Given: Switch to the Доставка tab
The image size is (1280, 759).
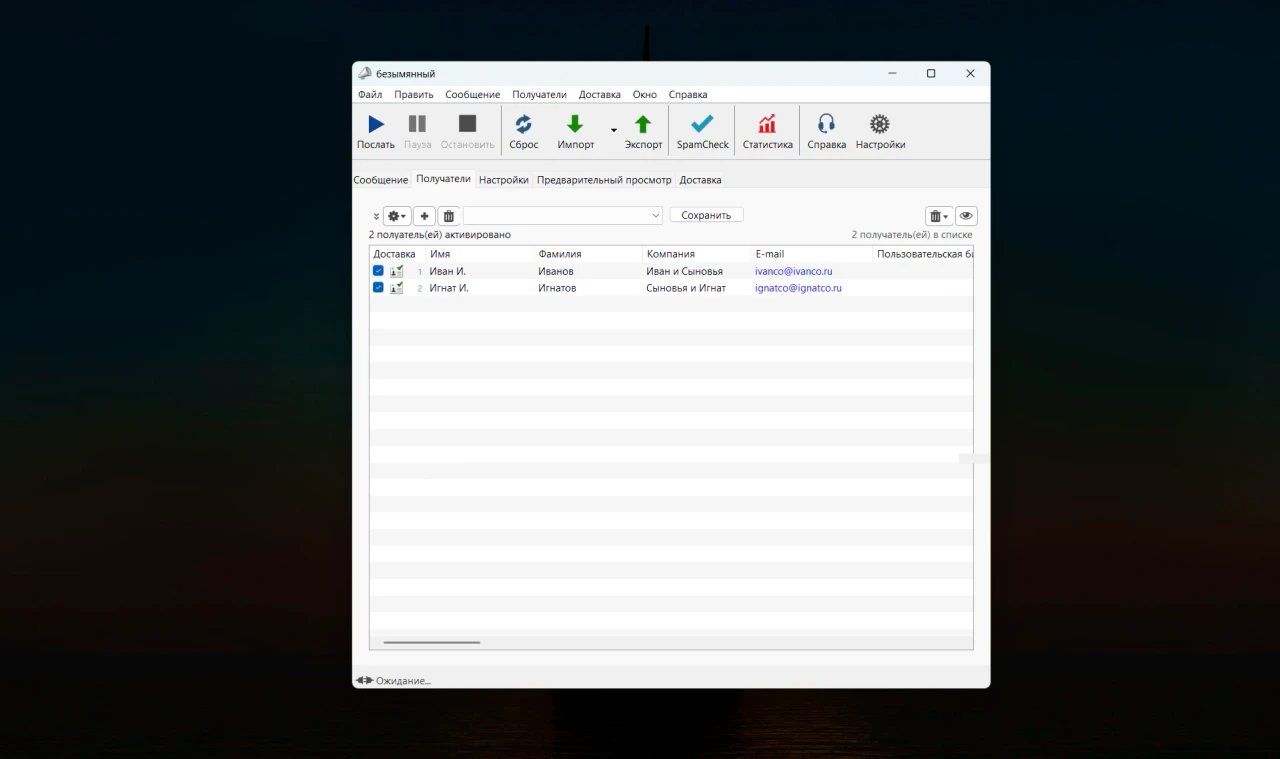Looking at the screenshot, I should [x=700, y=180].
